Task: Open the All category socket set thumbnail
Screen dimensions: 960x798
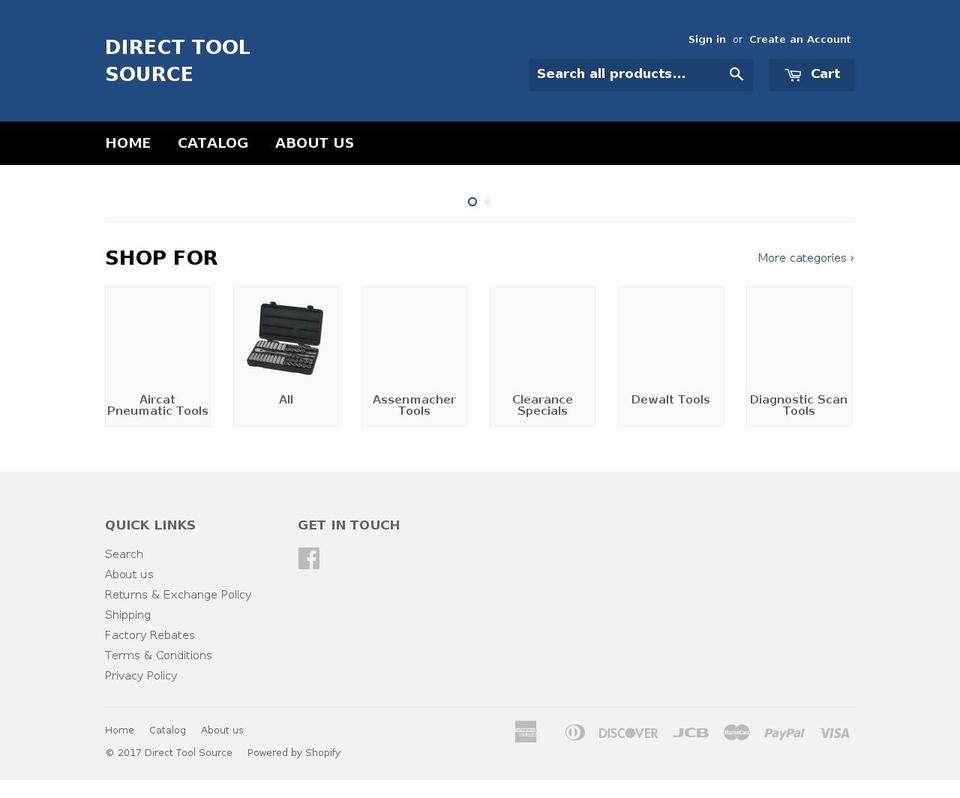Action: pos(286,338)
